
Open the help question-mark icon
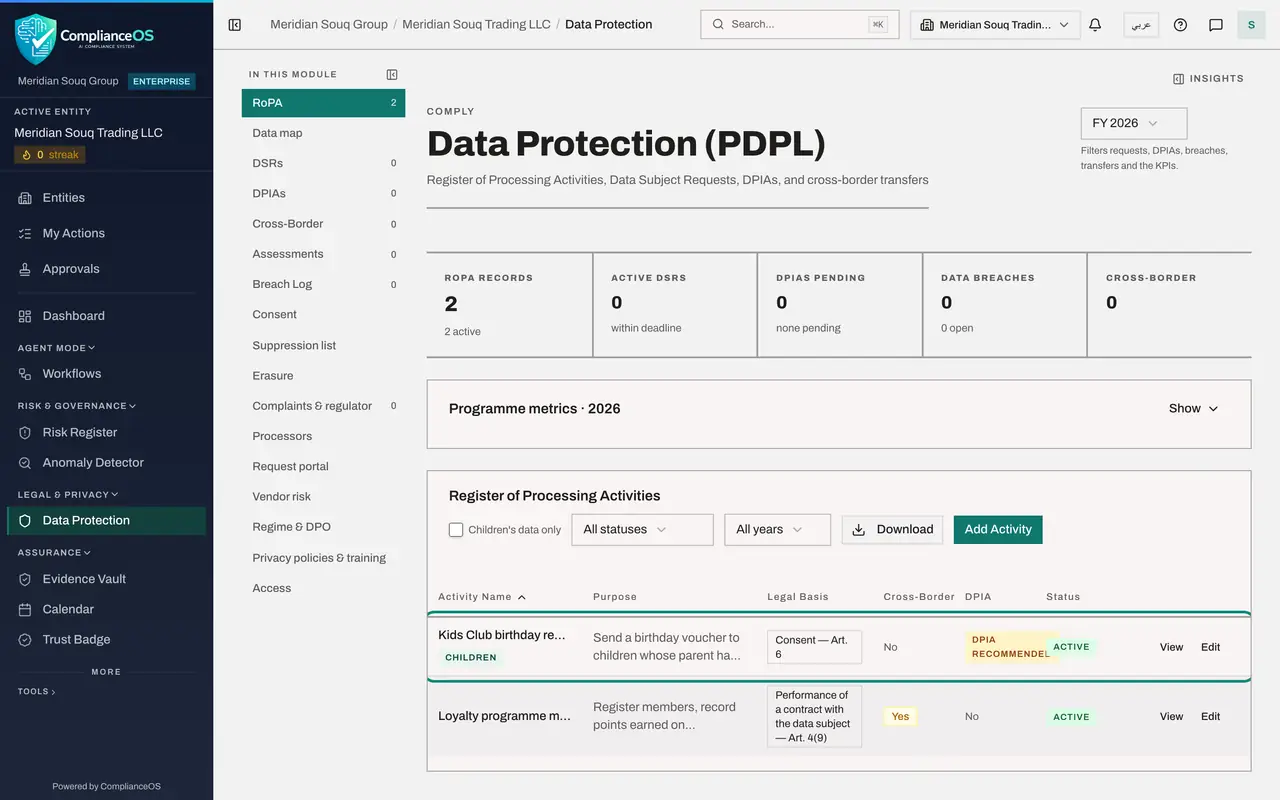pos(1180,25)
